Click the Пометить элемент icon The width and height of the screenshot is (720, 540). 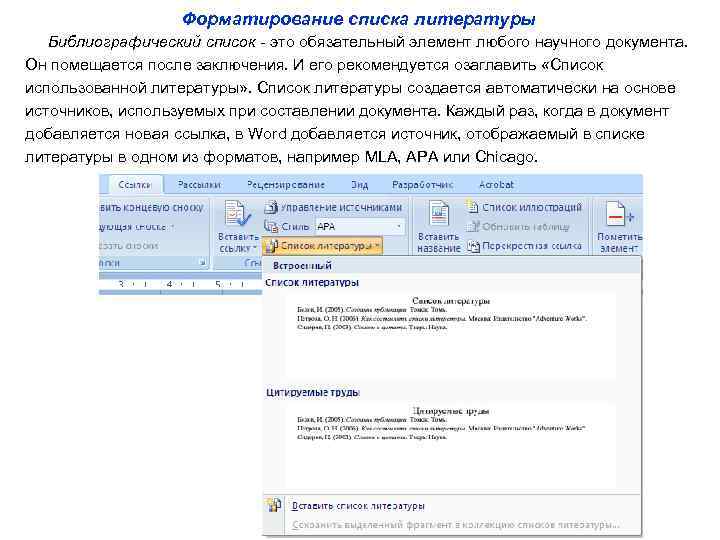(x=619, y=214)
